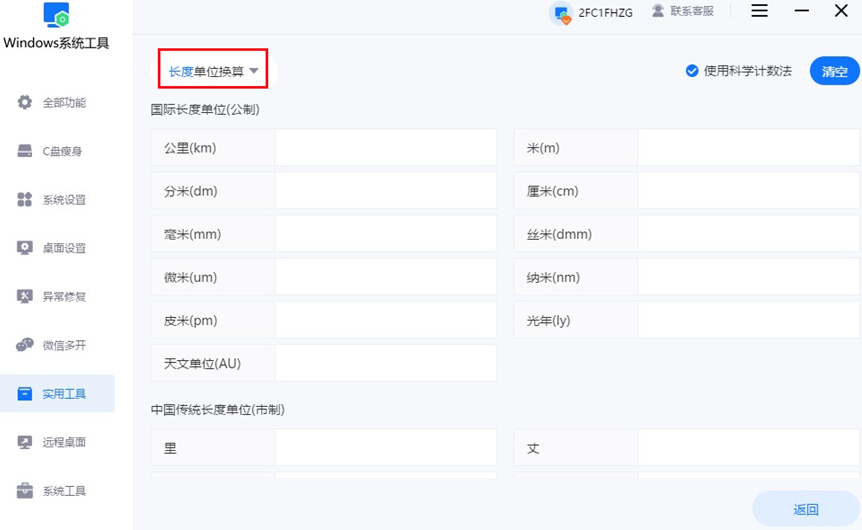Minimize the window
Image resolution: width=862 pixels, height=530 pixels.
[x=802, y=10]
